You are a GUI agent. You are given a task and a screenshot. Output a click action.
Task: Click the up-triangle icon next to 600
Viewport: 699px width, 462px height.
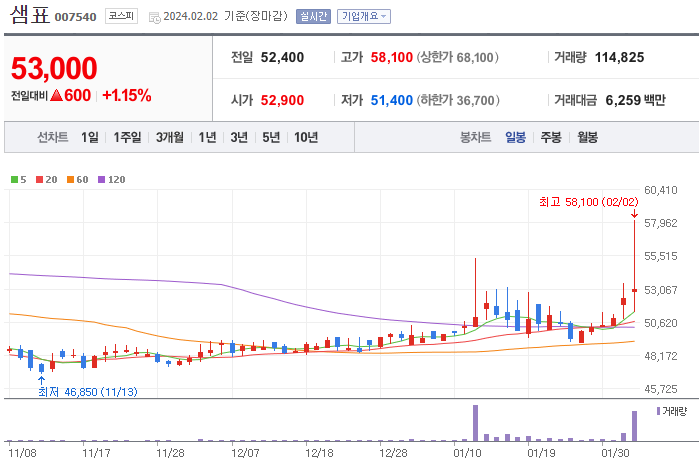(x=56, y=95)
